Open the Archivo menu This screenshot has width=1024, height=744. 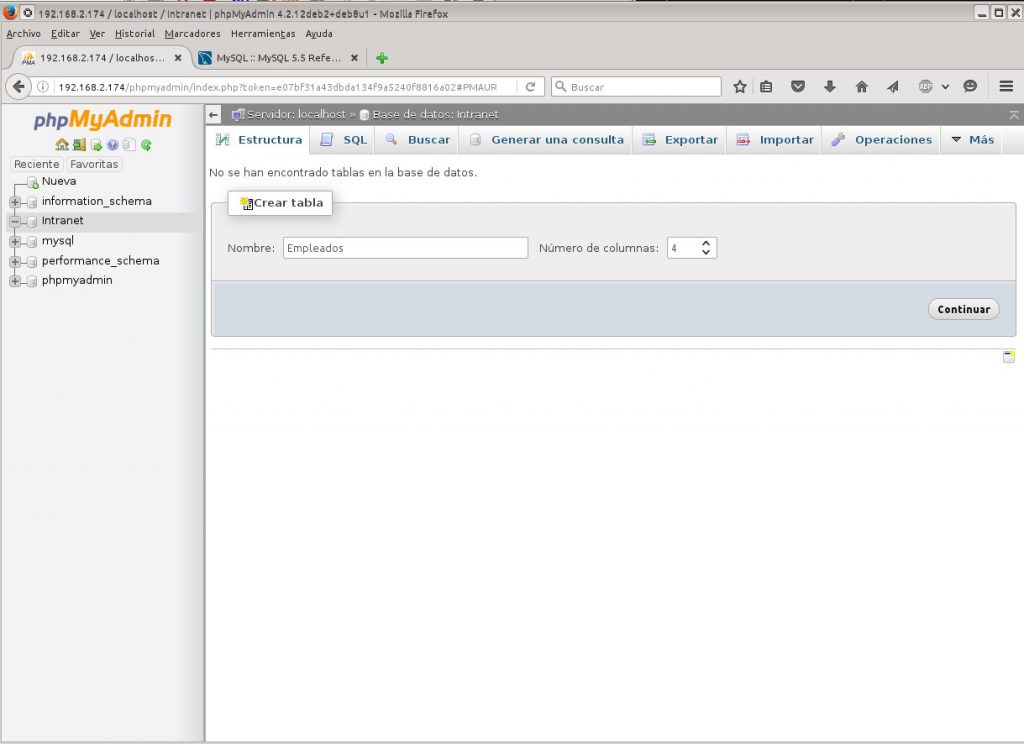click(x=24, y=33)
